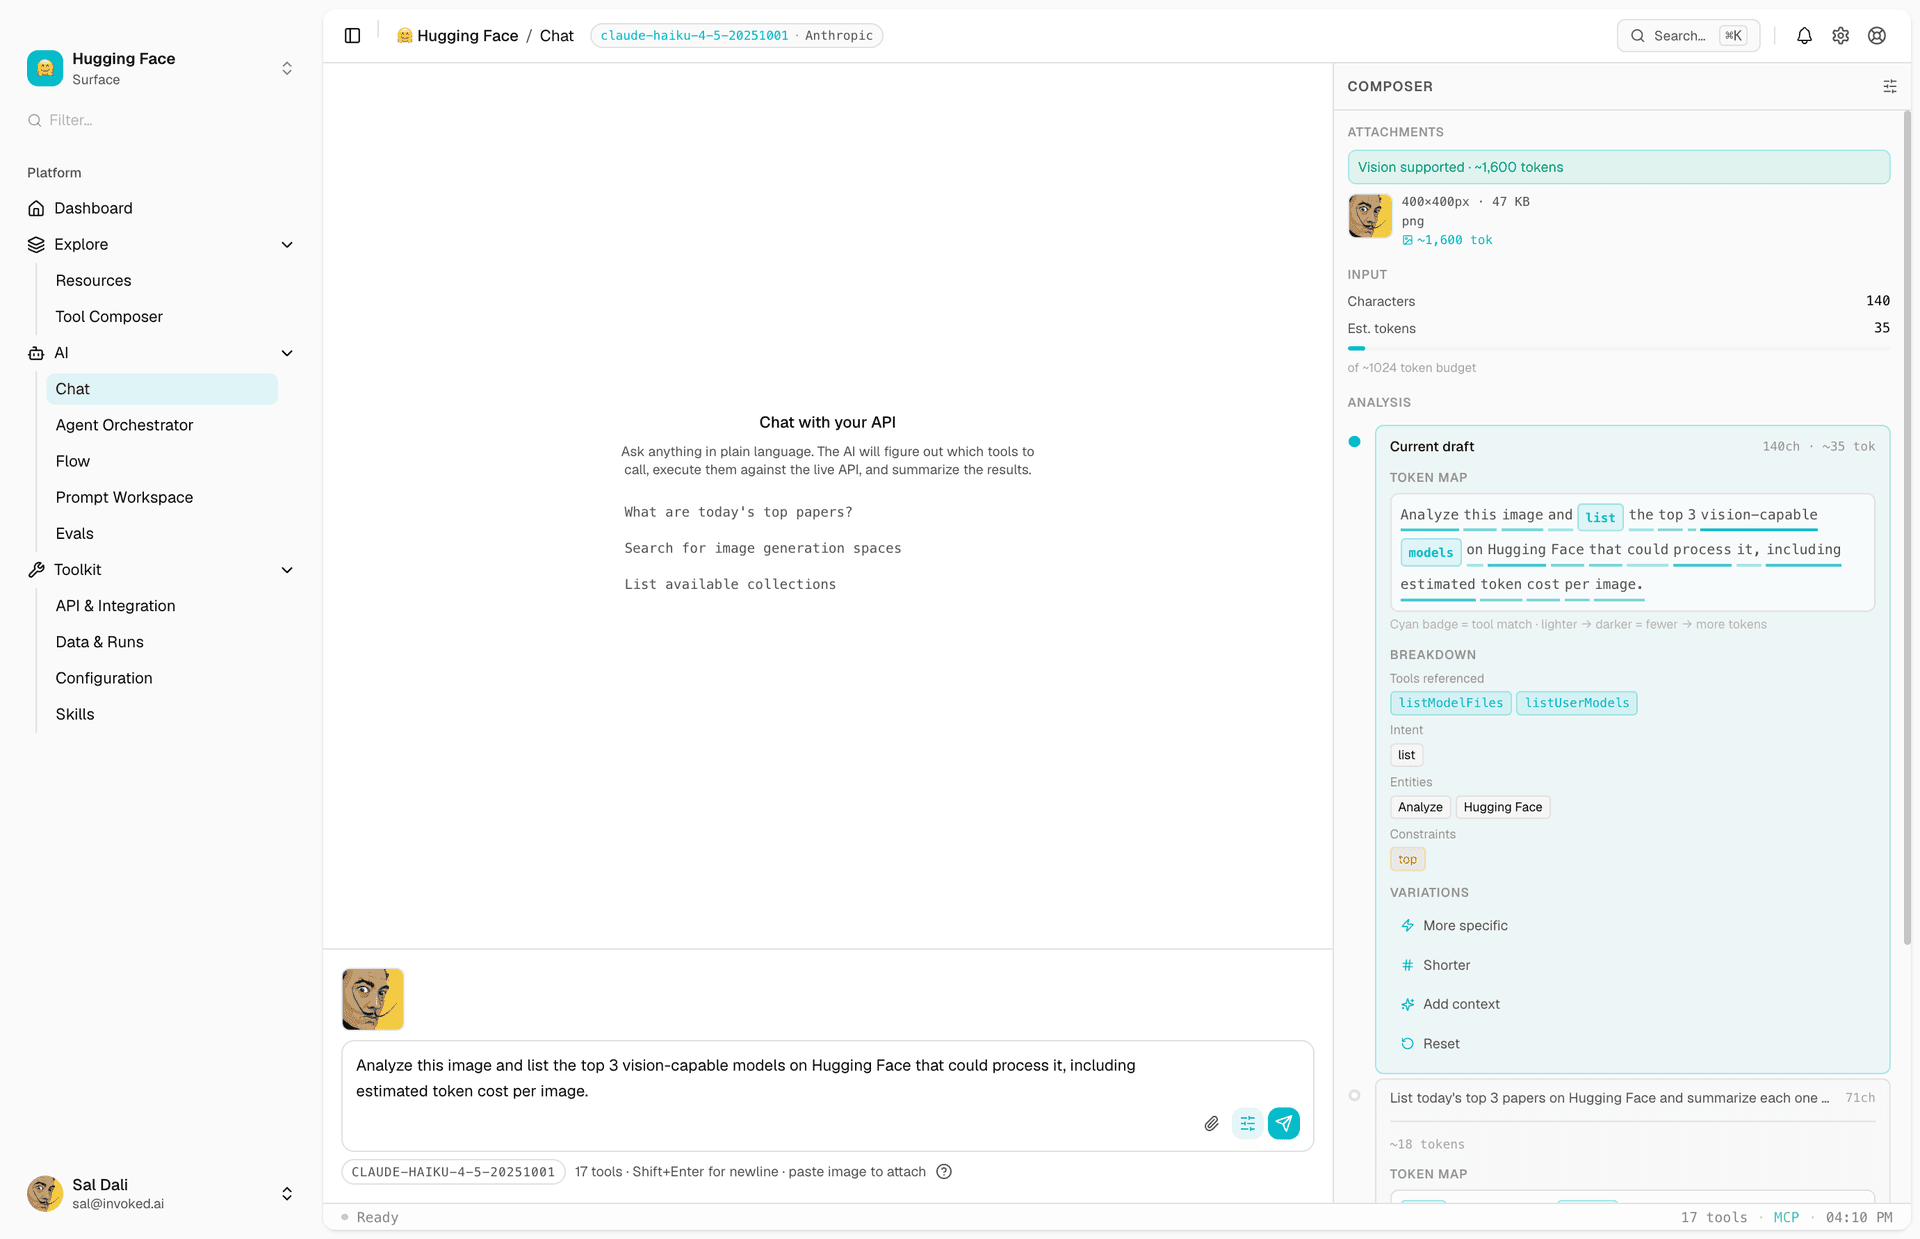Click the composer panel settings sliders icon
The height and width of the screenshot is (1239, 1920).
tap(1890, 87)
